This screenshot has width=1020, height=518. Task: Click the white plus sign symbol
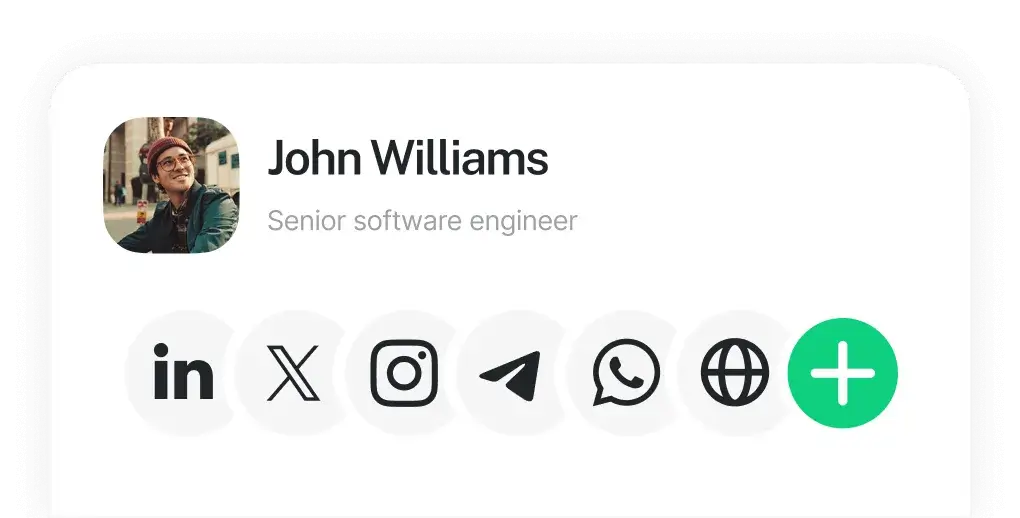(842, 373)
